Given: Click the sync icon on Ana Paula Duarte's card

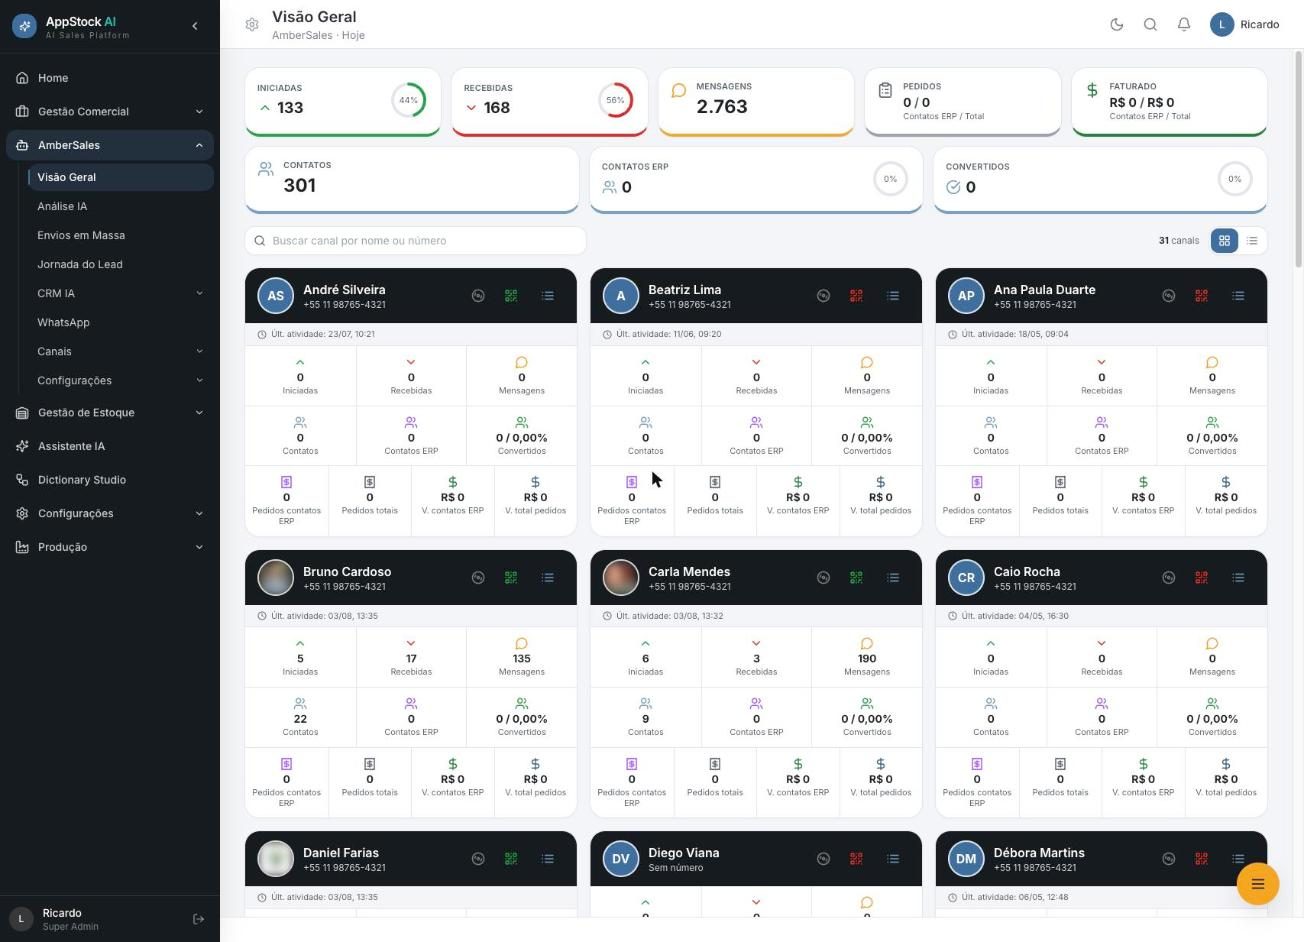Looking at the screenshot, I should 1168,296.
